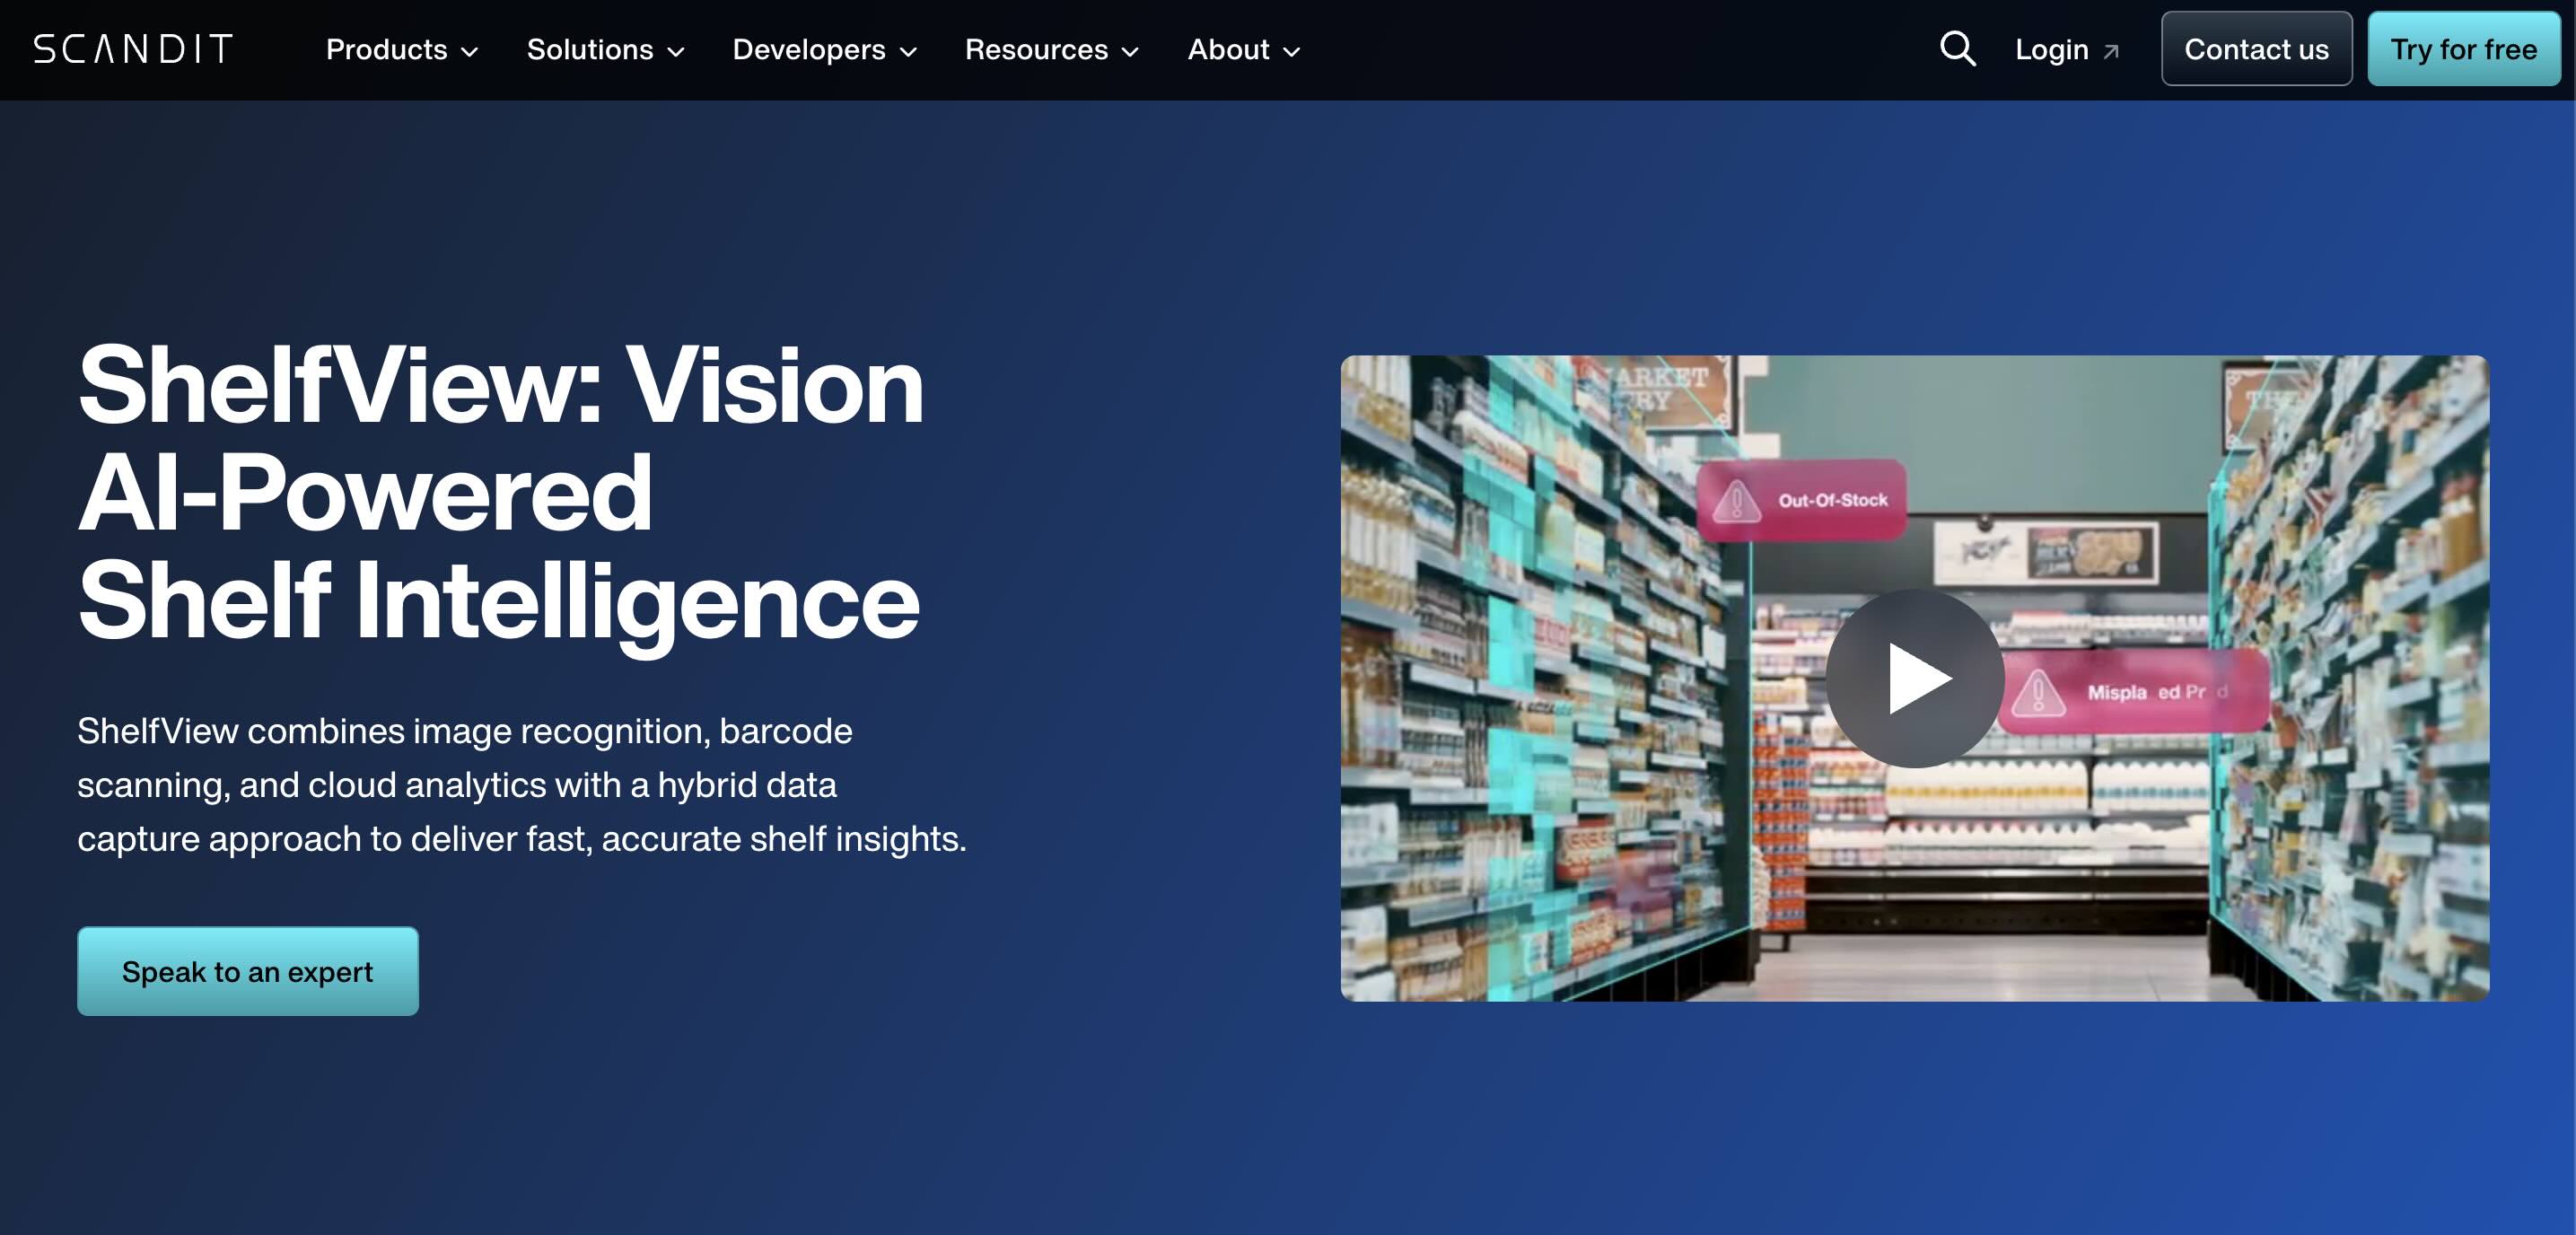Click the Out-Of-Stock label in the video

point(1833,500)
